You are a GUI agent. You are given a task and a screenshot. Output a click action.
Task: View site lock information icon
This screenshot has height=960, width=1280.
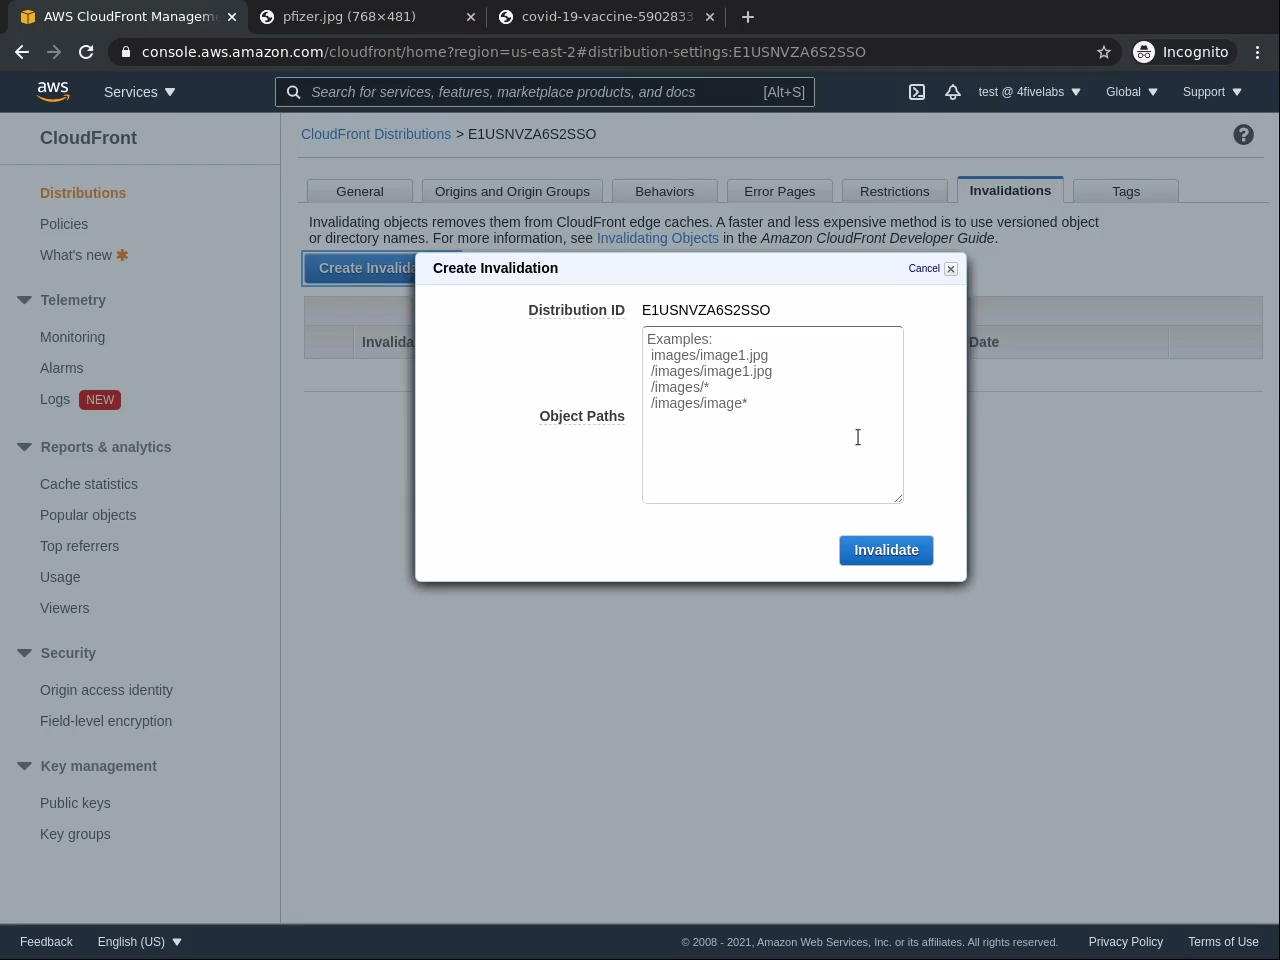coord(125,52)
